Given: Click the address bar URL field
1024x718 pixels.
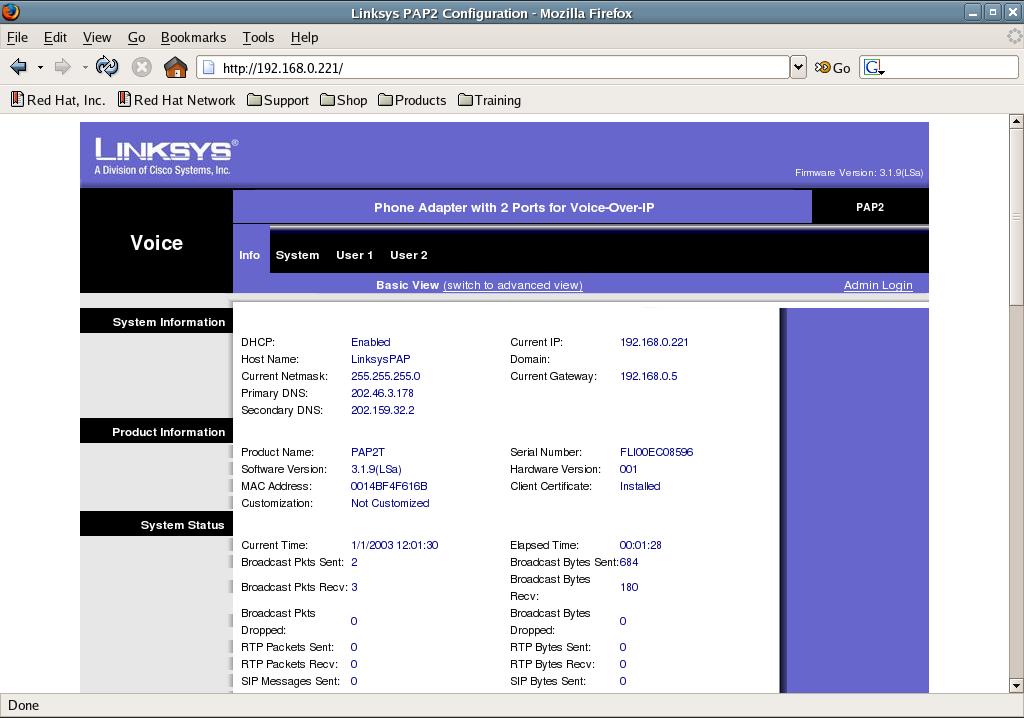Looking at the screenshot, I should coord(500,68).
